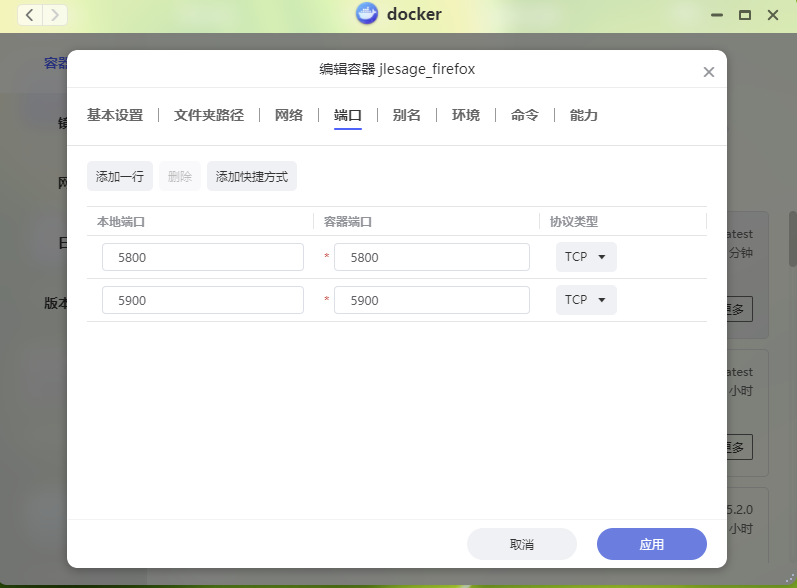Click the 添加一行 button
The height and width of the screenshot is (588, 797).
coord(120,177)
